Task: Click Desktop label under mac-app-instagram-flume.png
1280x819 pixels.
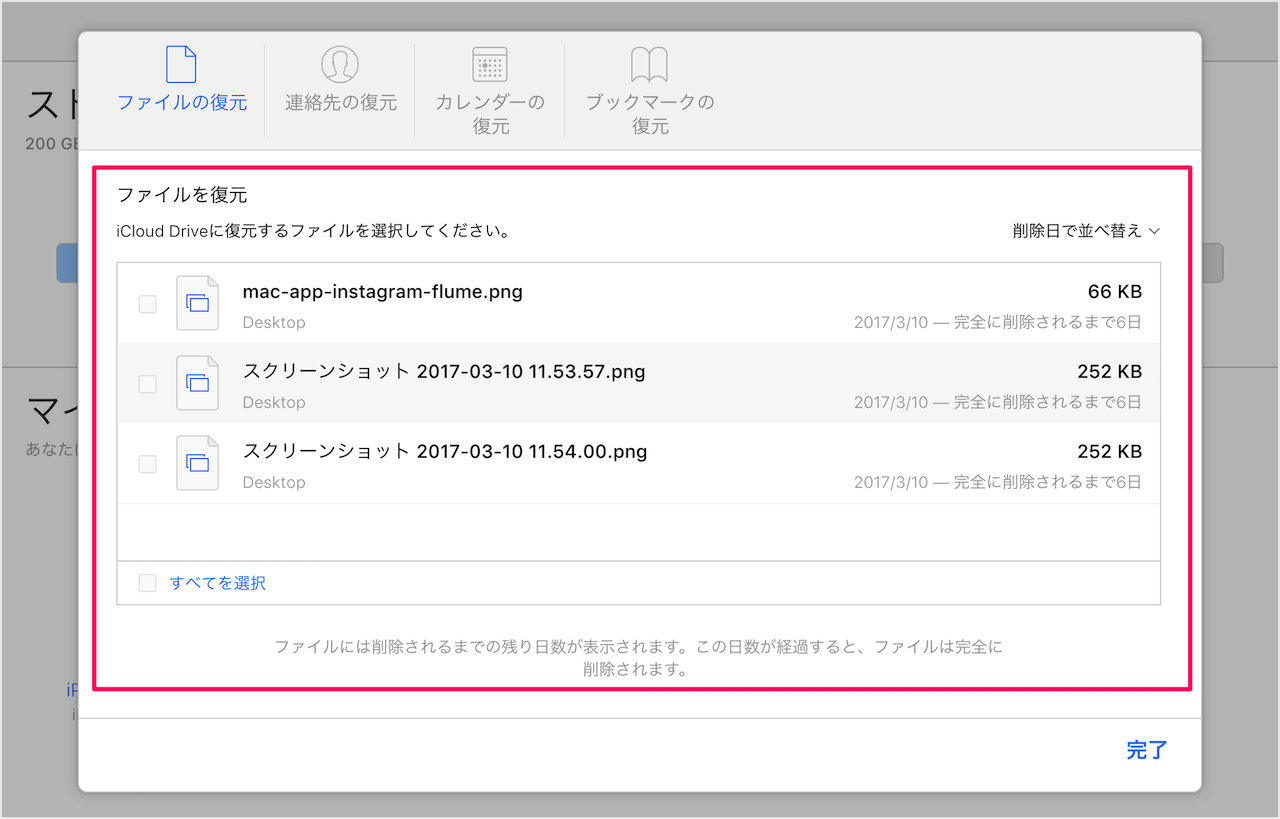Action: tap(274, 323)
